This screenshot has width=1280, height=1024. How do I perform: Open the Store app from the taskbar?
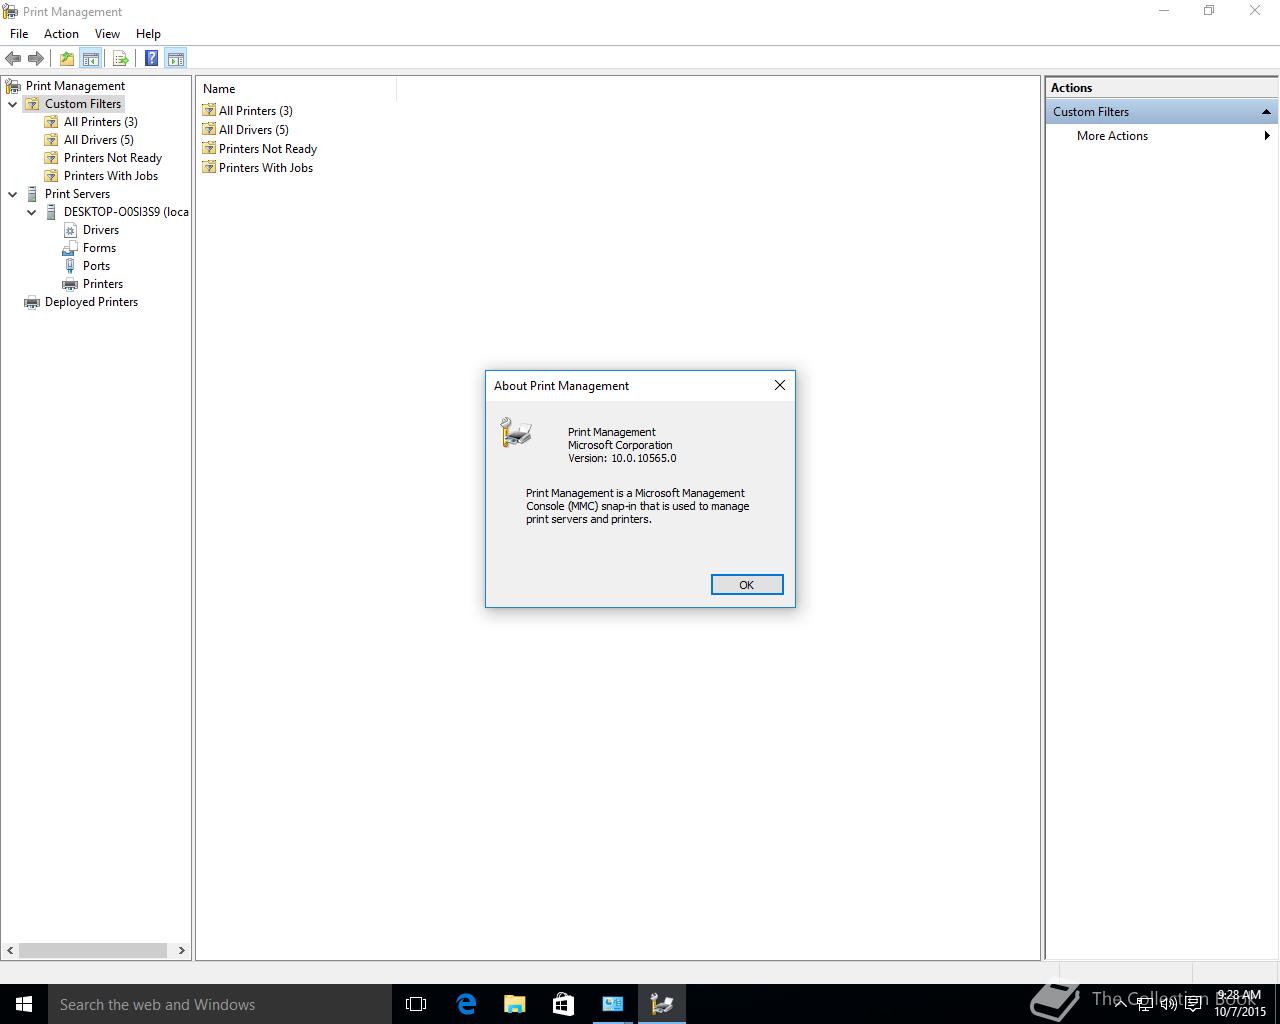click(x=563, y=1004)
